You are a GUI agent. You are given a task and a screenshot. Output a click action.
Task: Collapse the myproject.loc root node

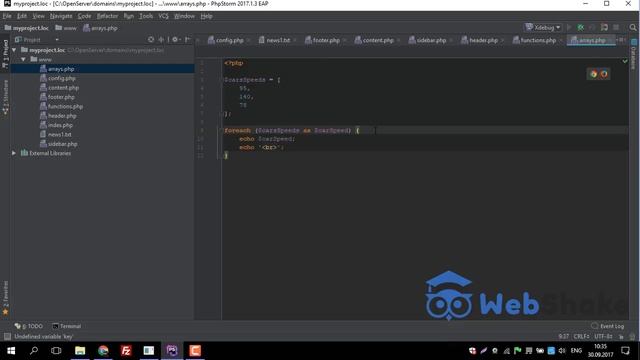click(14, 50)
